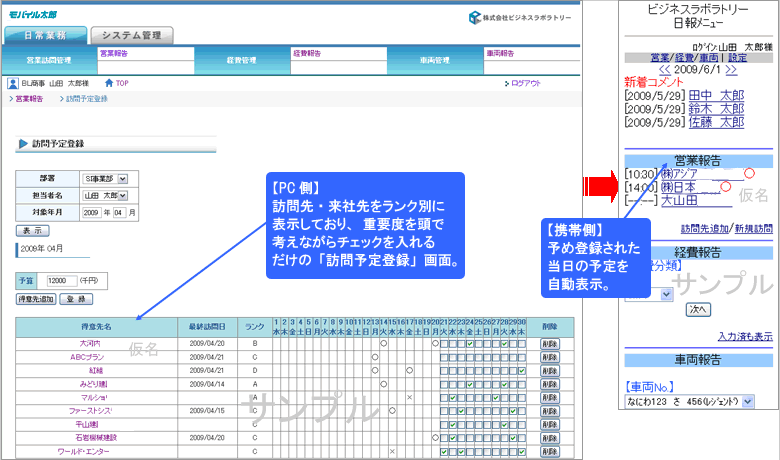This screenshot has width=780, height=460.
Task: Uncheck day 28 for 千山建
Action: (504, 425)
